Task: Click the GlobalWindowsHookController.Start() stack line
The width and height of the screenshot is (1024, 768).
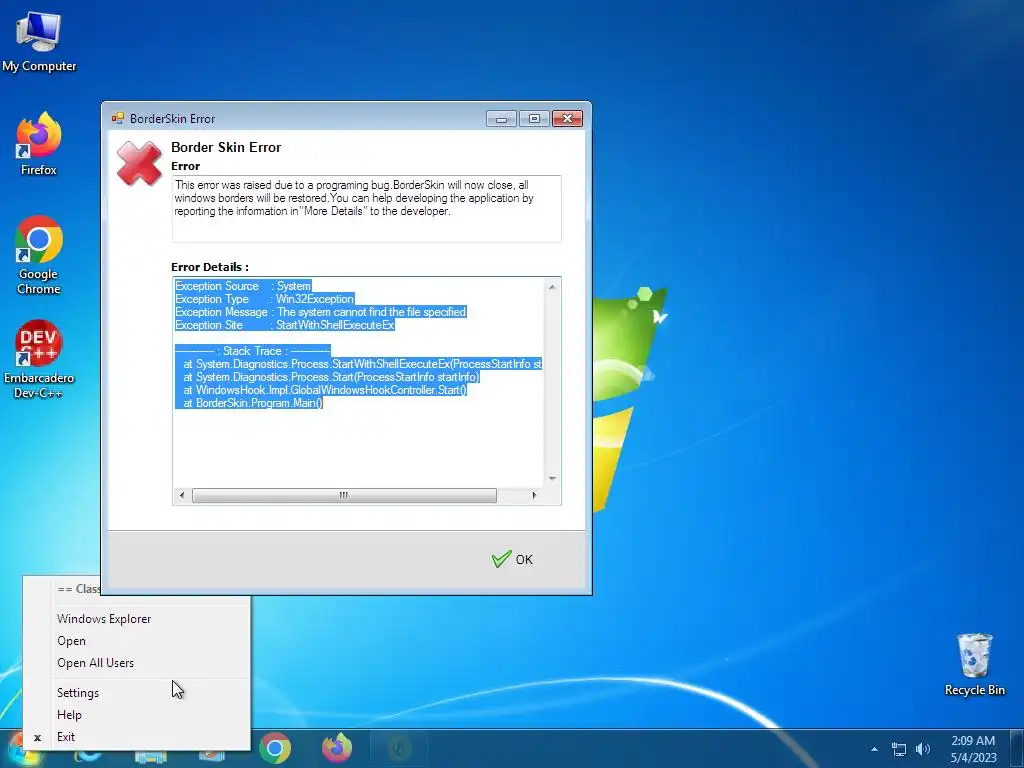Action: click(x=321, y=391)
